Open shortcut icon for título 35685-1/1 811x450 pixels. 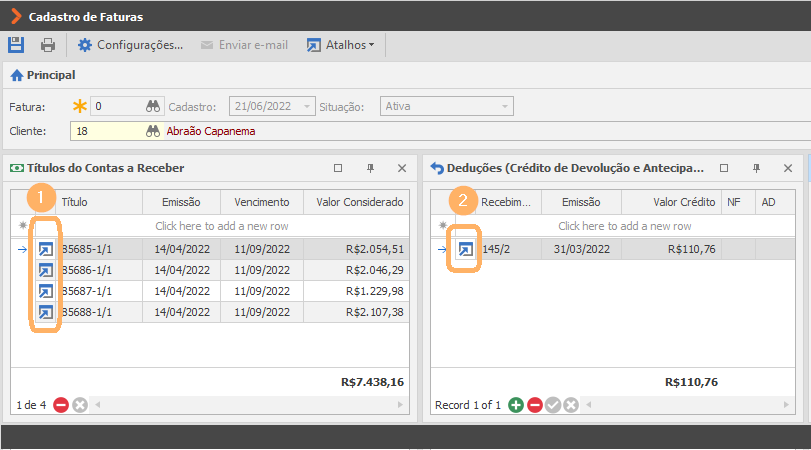(x=46, y=249)
